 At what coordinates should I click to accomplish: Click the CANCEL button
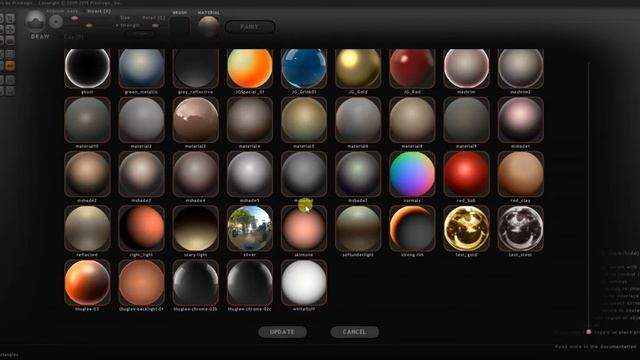pyautogui.click(x=354, y=332)
